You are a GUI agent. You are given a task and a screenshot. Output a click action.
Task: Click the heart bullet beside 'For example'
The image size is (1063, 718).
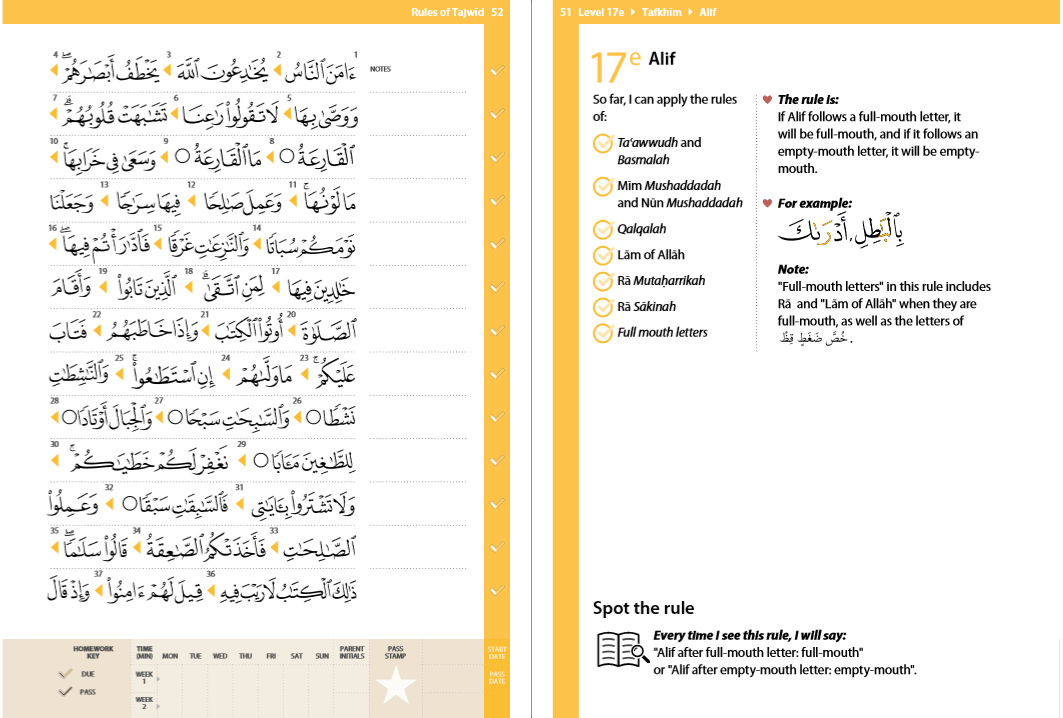(767, 204)
